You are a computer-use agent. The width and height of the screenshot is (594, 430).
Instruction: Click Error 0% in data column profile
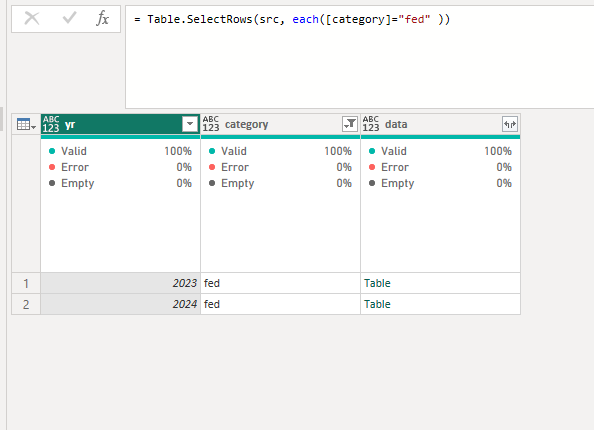(440, 167)
